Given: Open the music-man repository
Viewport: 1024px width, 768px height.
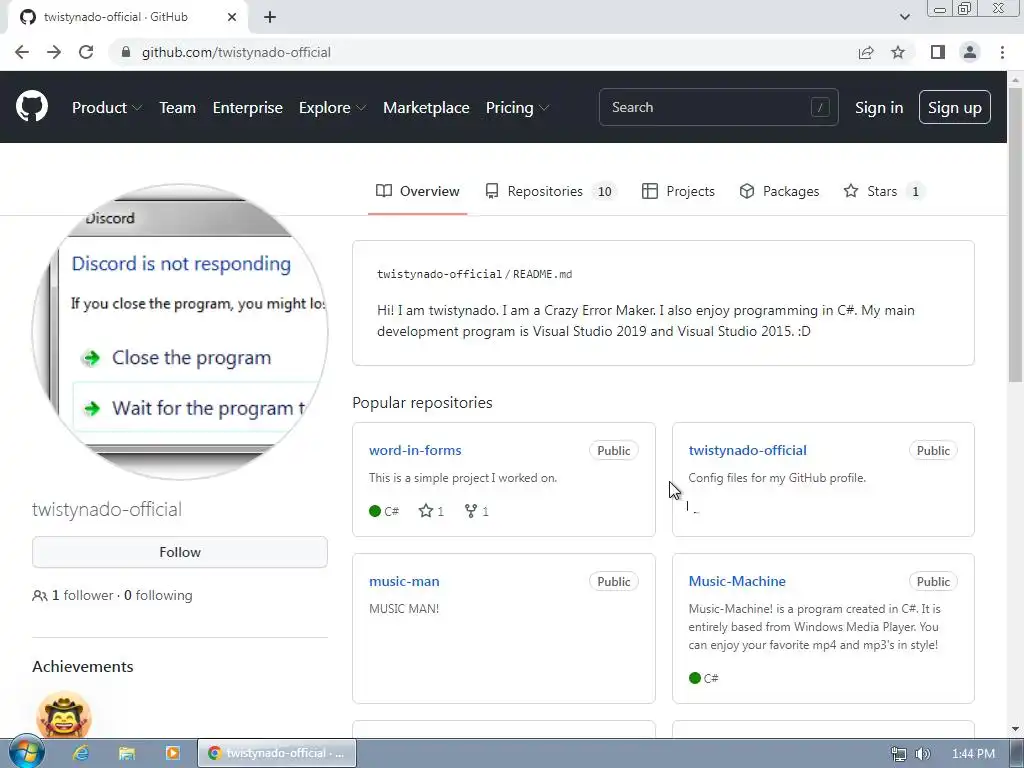Looking at the screenshot, I should tap(404, 581).
